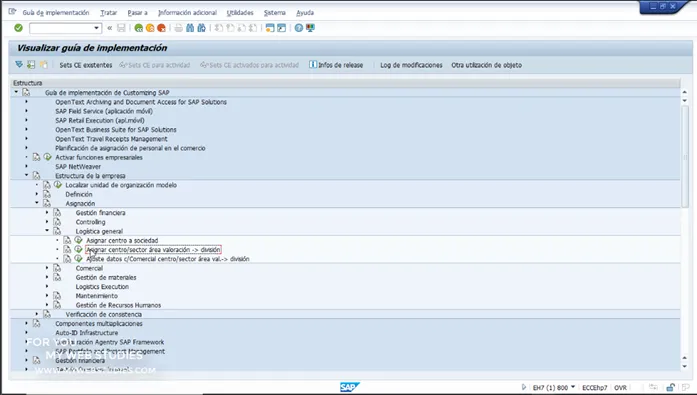Click the green Back navigation icon
Image resolution: width=697 pixels, height=395 pixels.
pyautogui.click(x=139, y=28)
